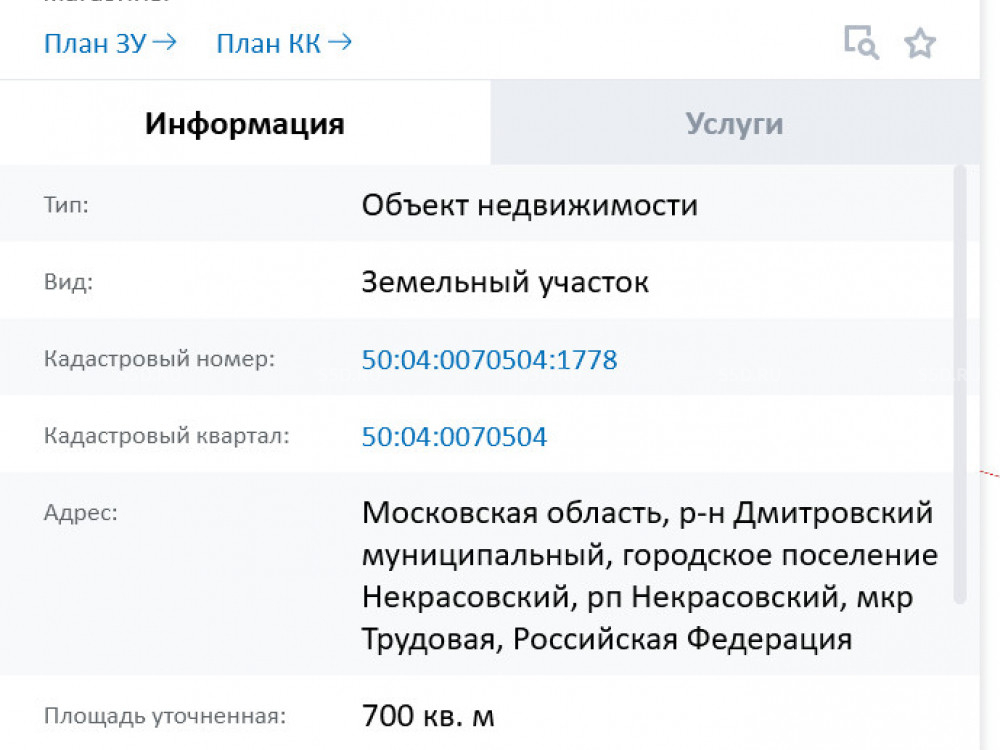Open cadastral number 50:04:0070504:1778
The image size is (1000, 750).
tap(489, 359)
